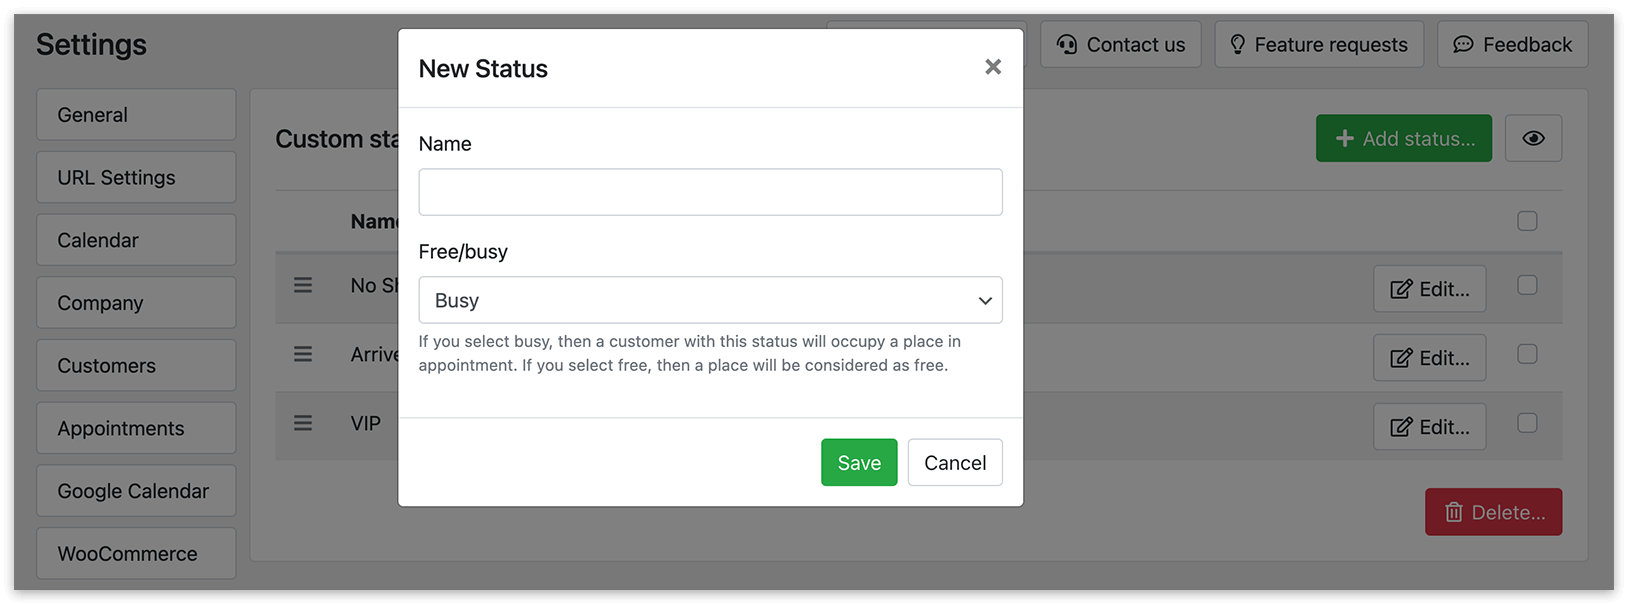The width and height of the screenshot is (1628, 604).
Task: Save the new status
Action: (x=859, y=462)
